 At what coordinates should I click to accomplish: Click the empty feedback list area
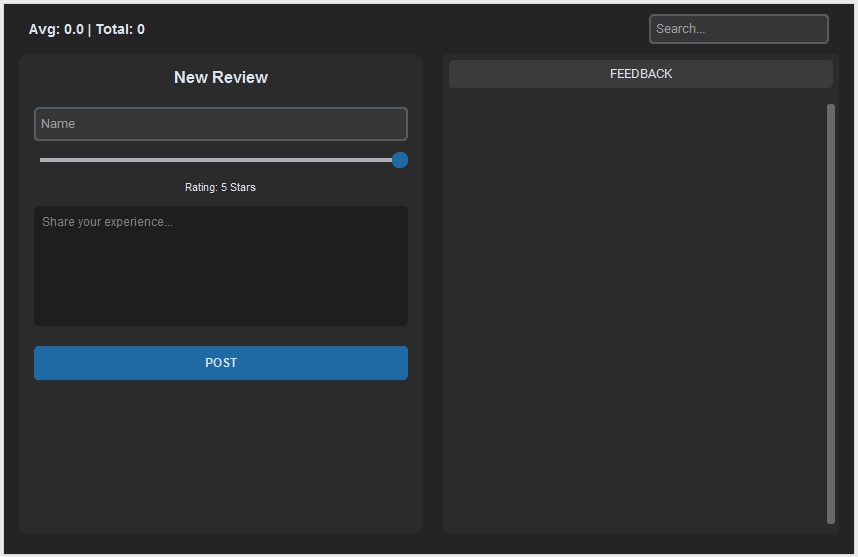(635, 312)
